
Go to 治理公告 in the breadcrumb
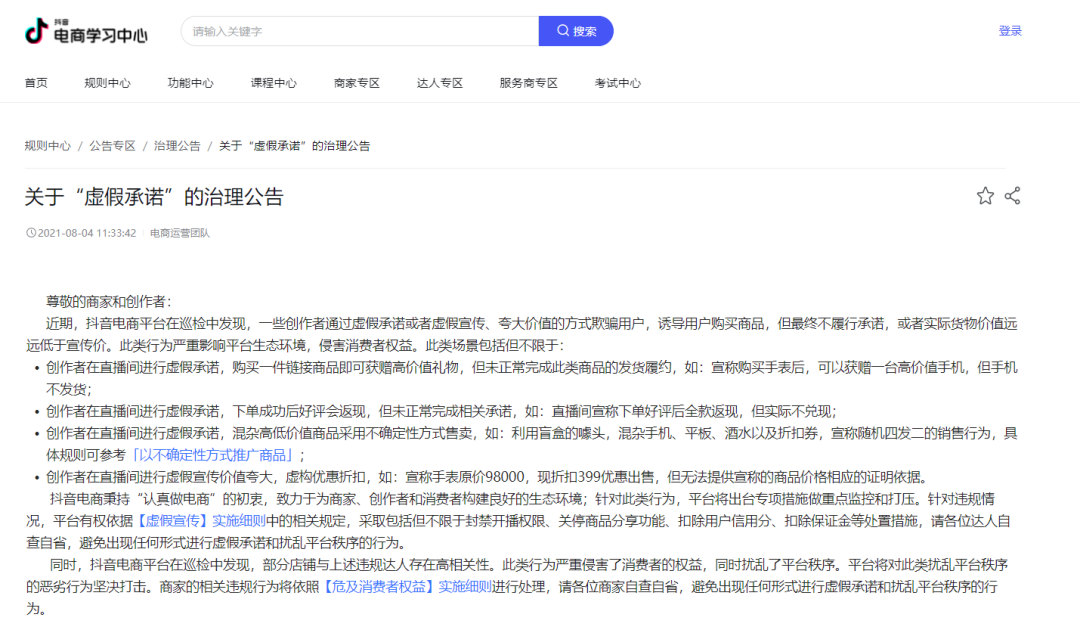(x=177, y=146)
